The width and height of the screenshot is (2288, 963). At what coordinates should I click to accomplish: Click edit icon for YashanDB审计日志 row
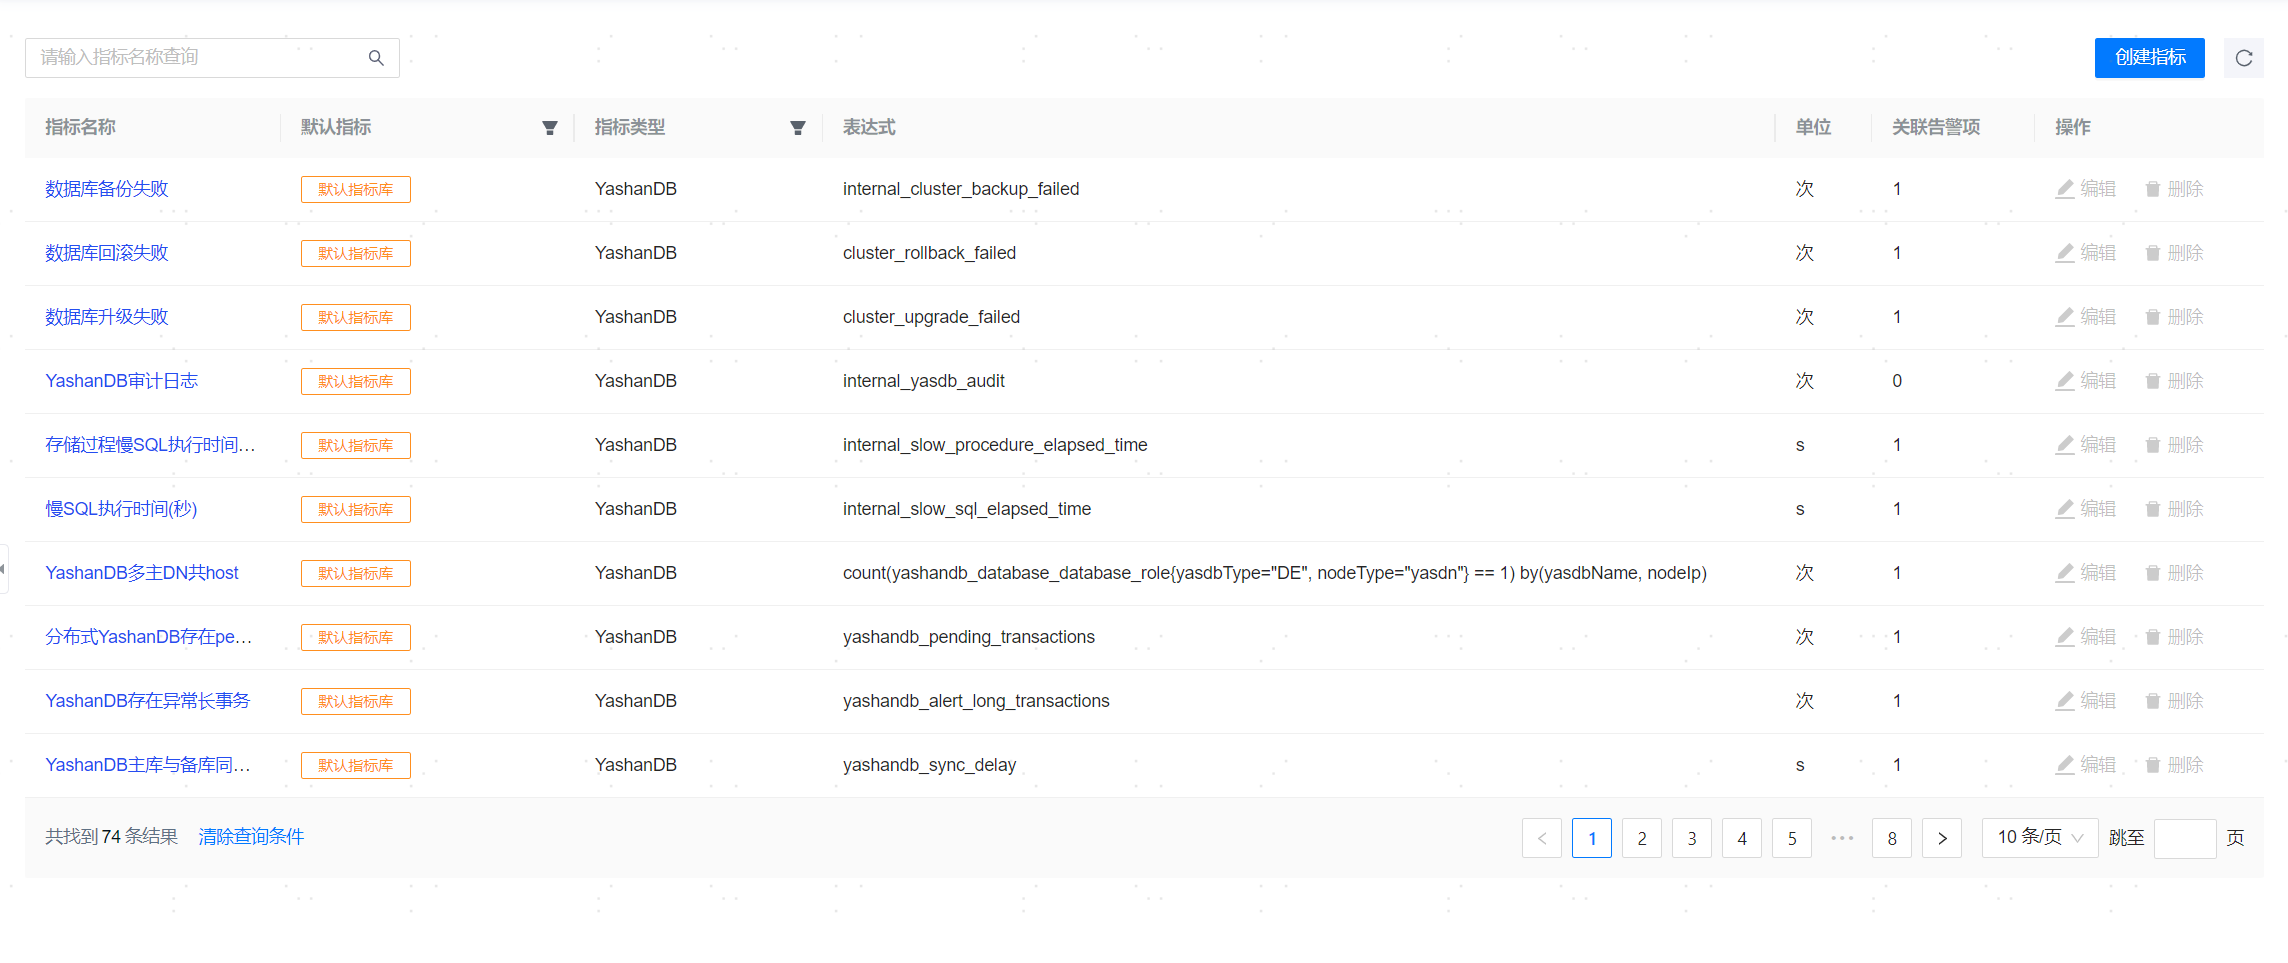(2065, 381)
